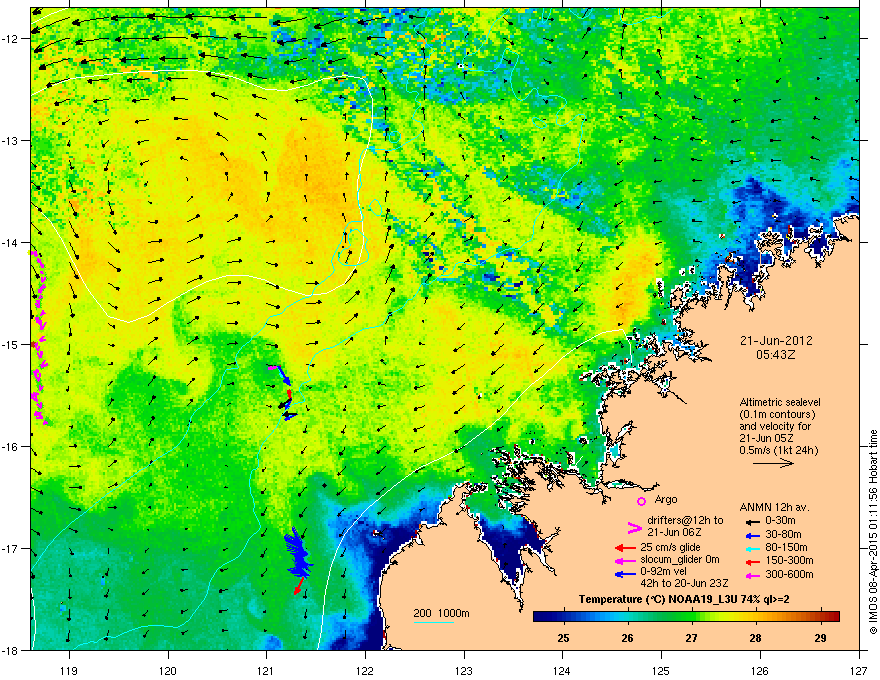Click the latitude axis label -16
This screenshot has height=680, width=880.
click(11, 447)
